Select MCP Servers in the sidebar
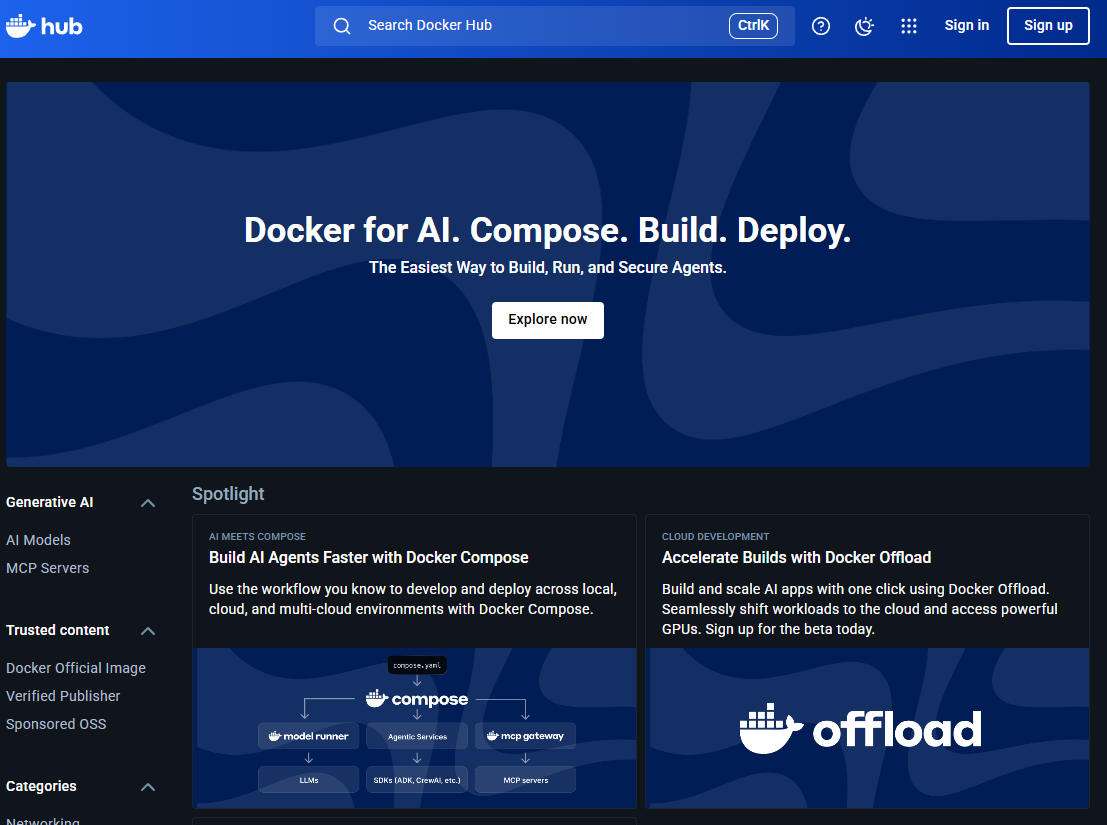Image resolution: width=1107 pixels, height=825 pixels. (x=47, y=568)
